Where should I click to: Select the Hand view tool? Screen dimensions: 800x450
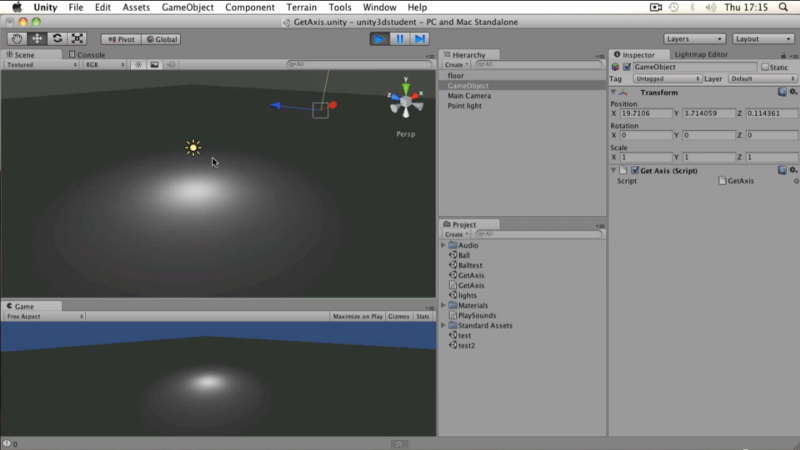(x=17, y=39)
